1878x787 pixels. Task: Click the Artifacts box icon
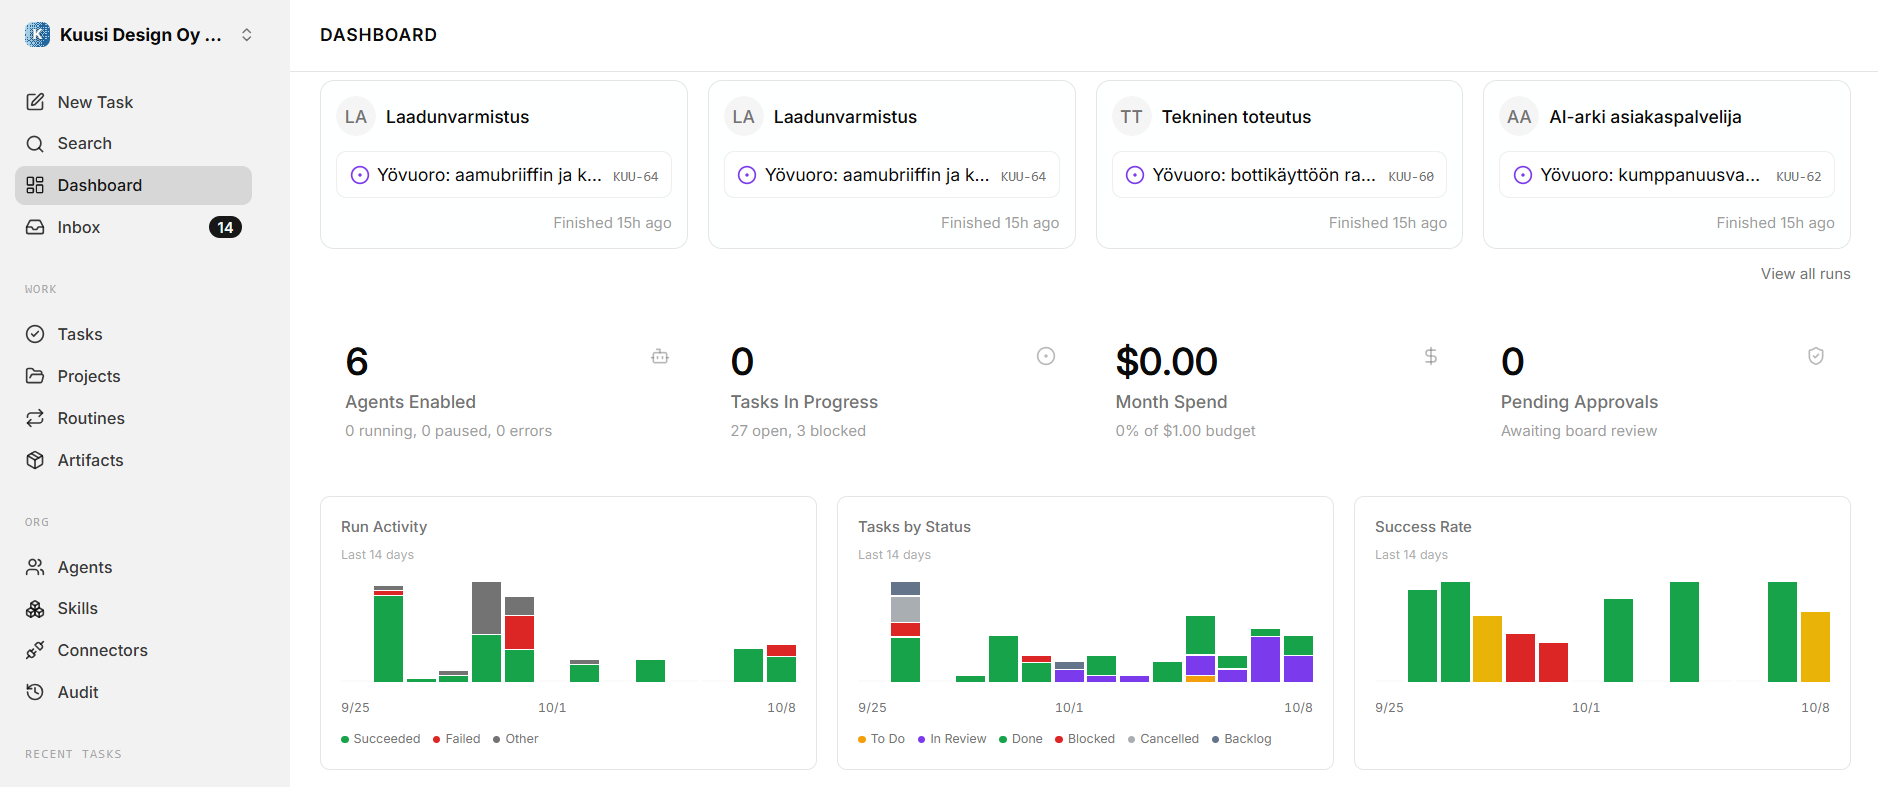point(35,460)
